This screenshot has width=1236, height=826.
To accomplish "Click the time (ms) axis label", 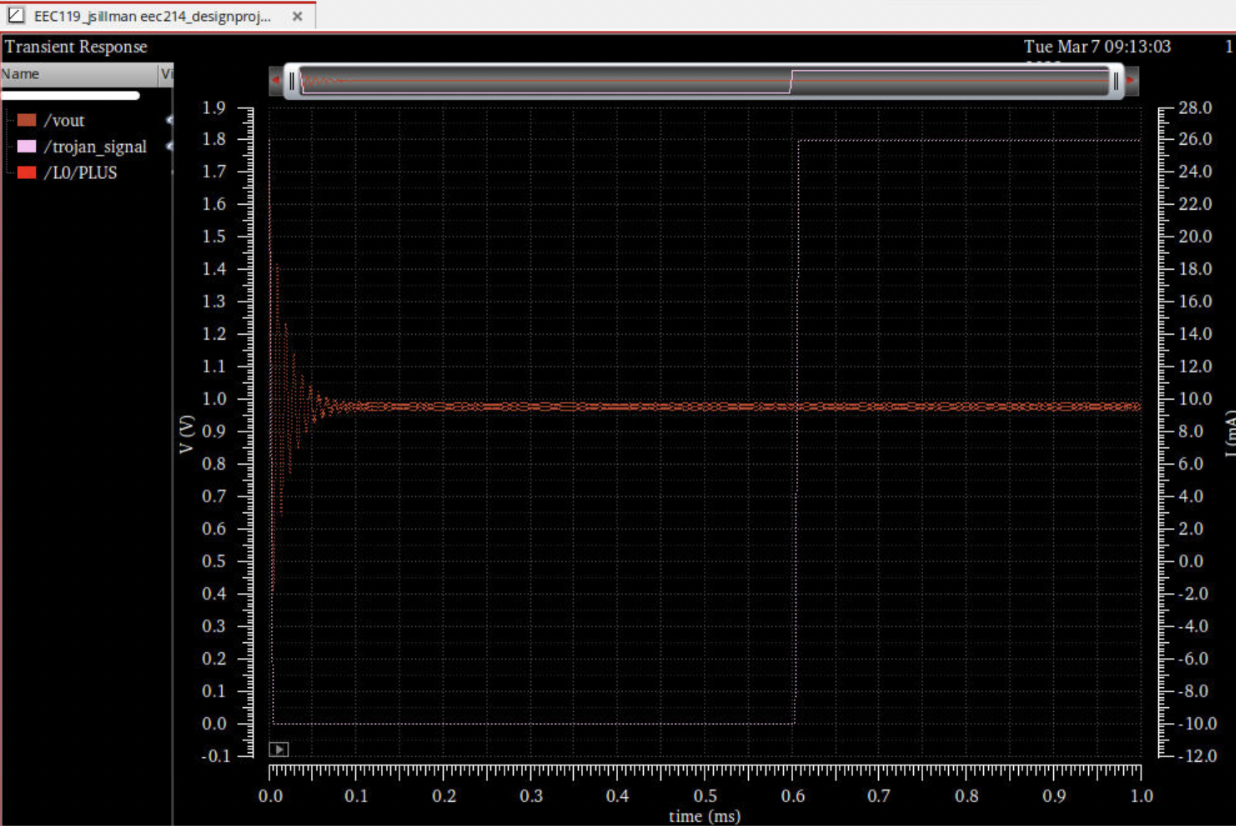I will click(x=705, y=817).
